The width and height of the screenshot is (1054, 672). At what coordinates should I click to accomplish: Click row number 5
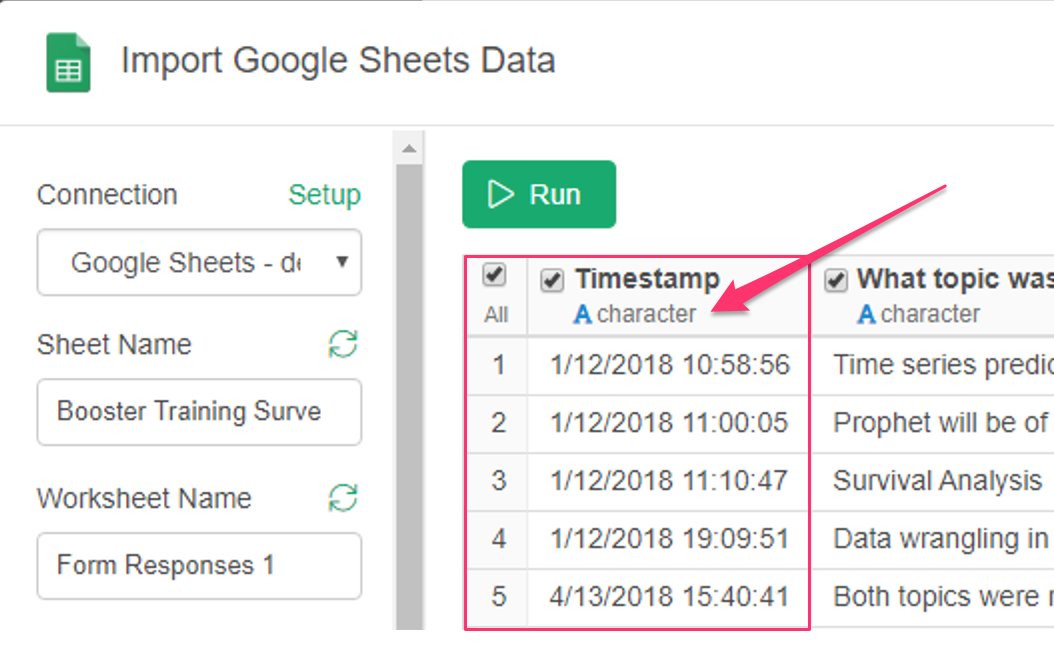498,596
